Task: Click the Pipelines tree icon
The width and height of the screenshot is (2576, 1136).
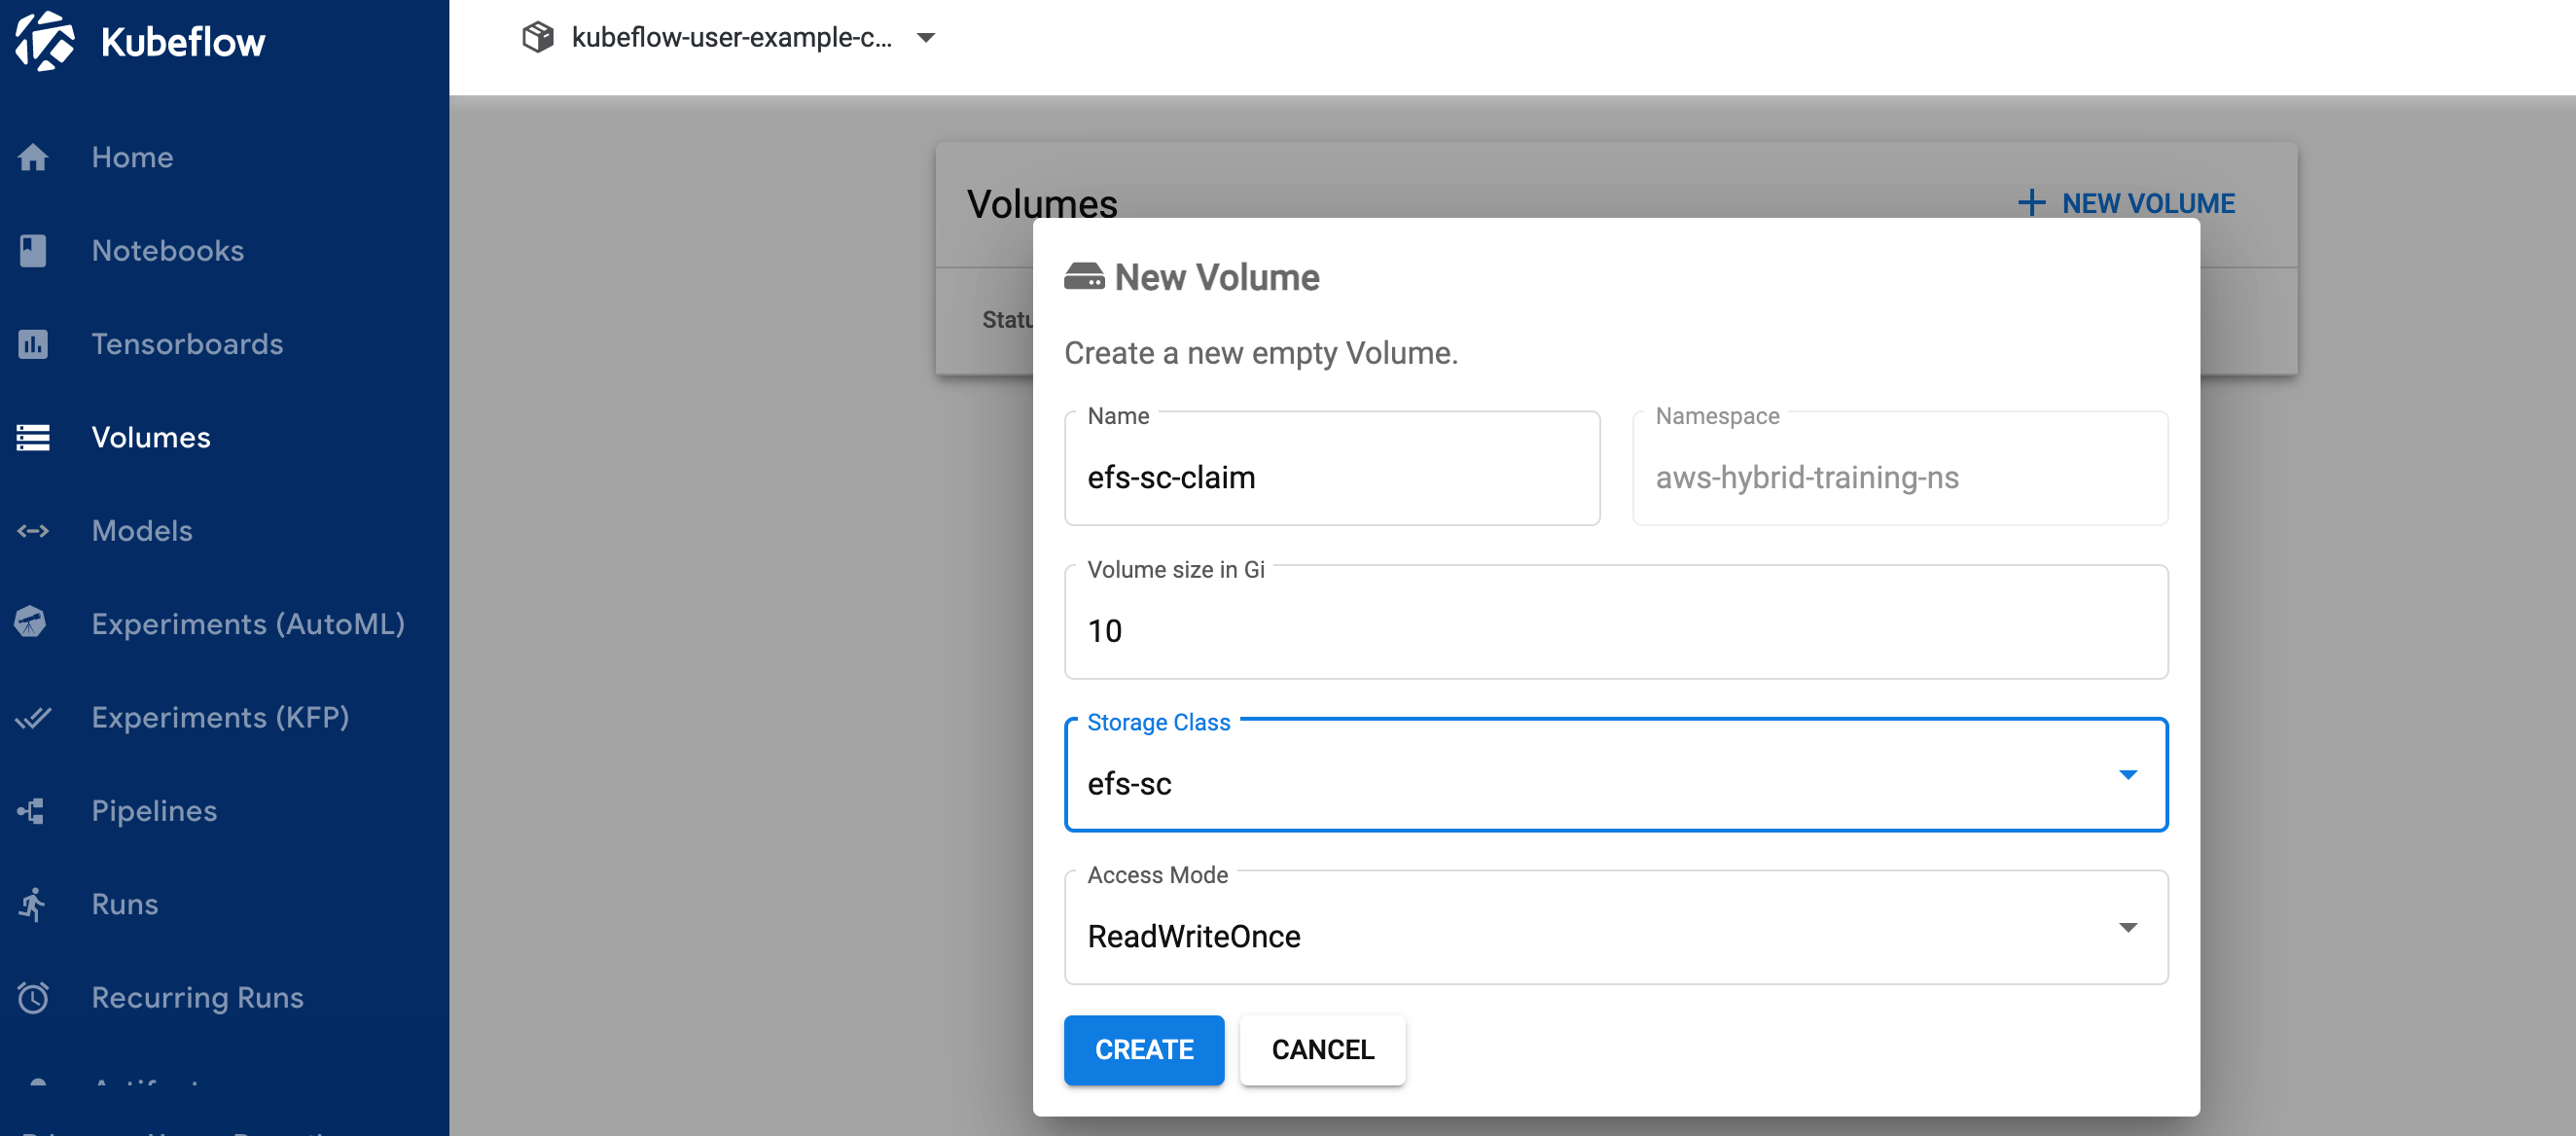Action: 31,811
